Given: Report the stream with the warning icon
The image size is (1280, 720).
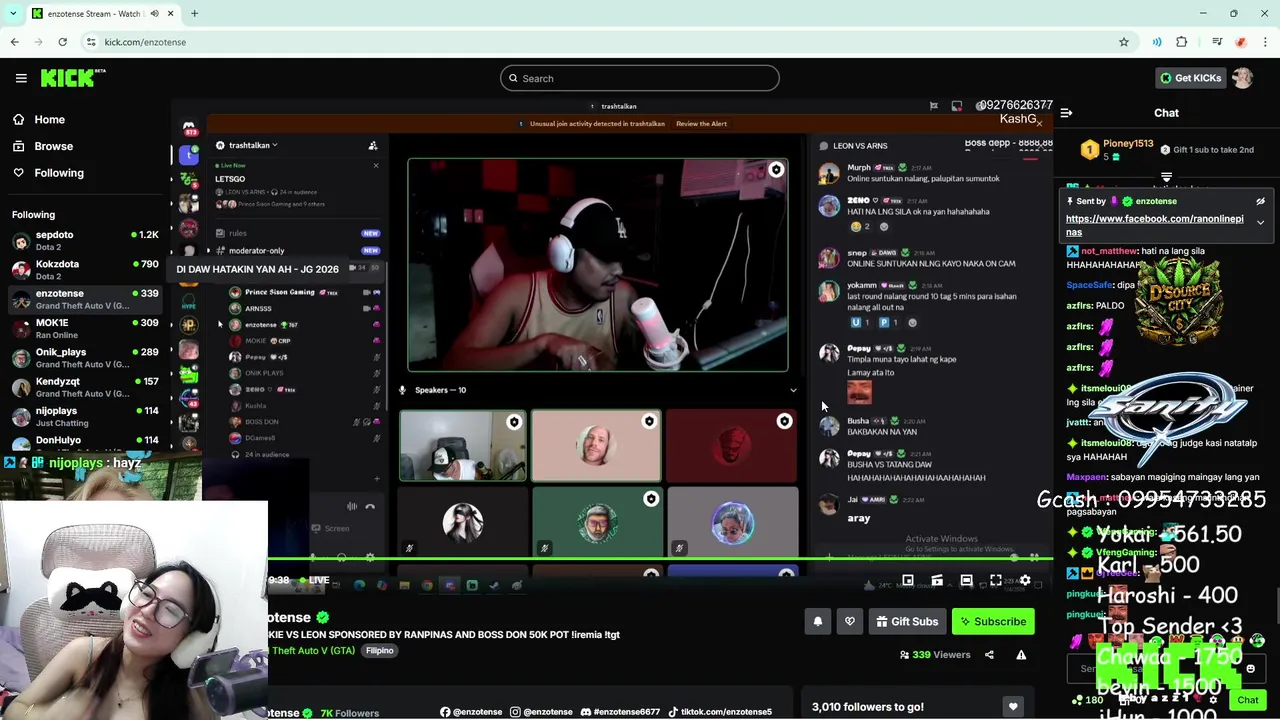Looking at the screenshot, I should coord(1021,655).
